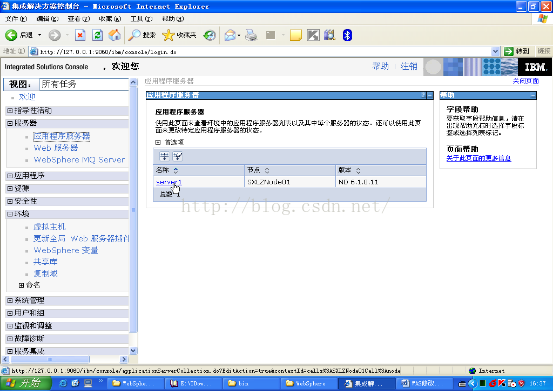The height and width of the screenshot is (391, 553).
Task: Go back with the IE Back arrow
Action: [11, 35]
